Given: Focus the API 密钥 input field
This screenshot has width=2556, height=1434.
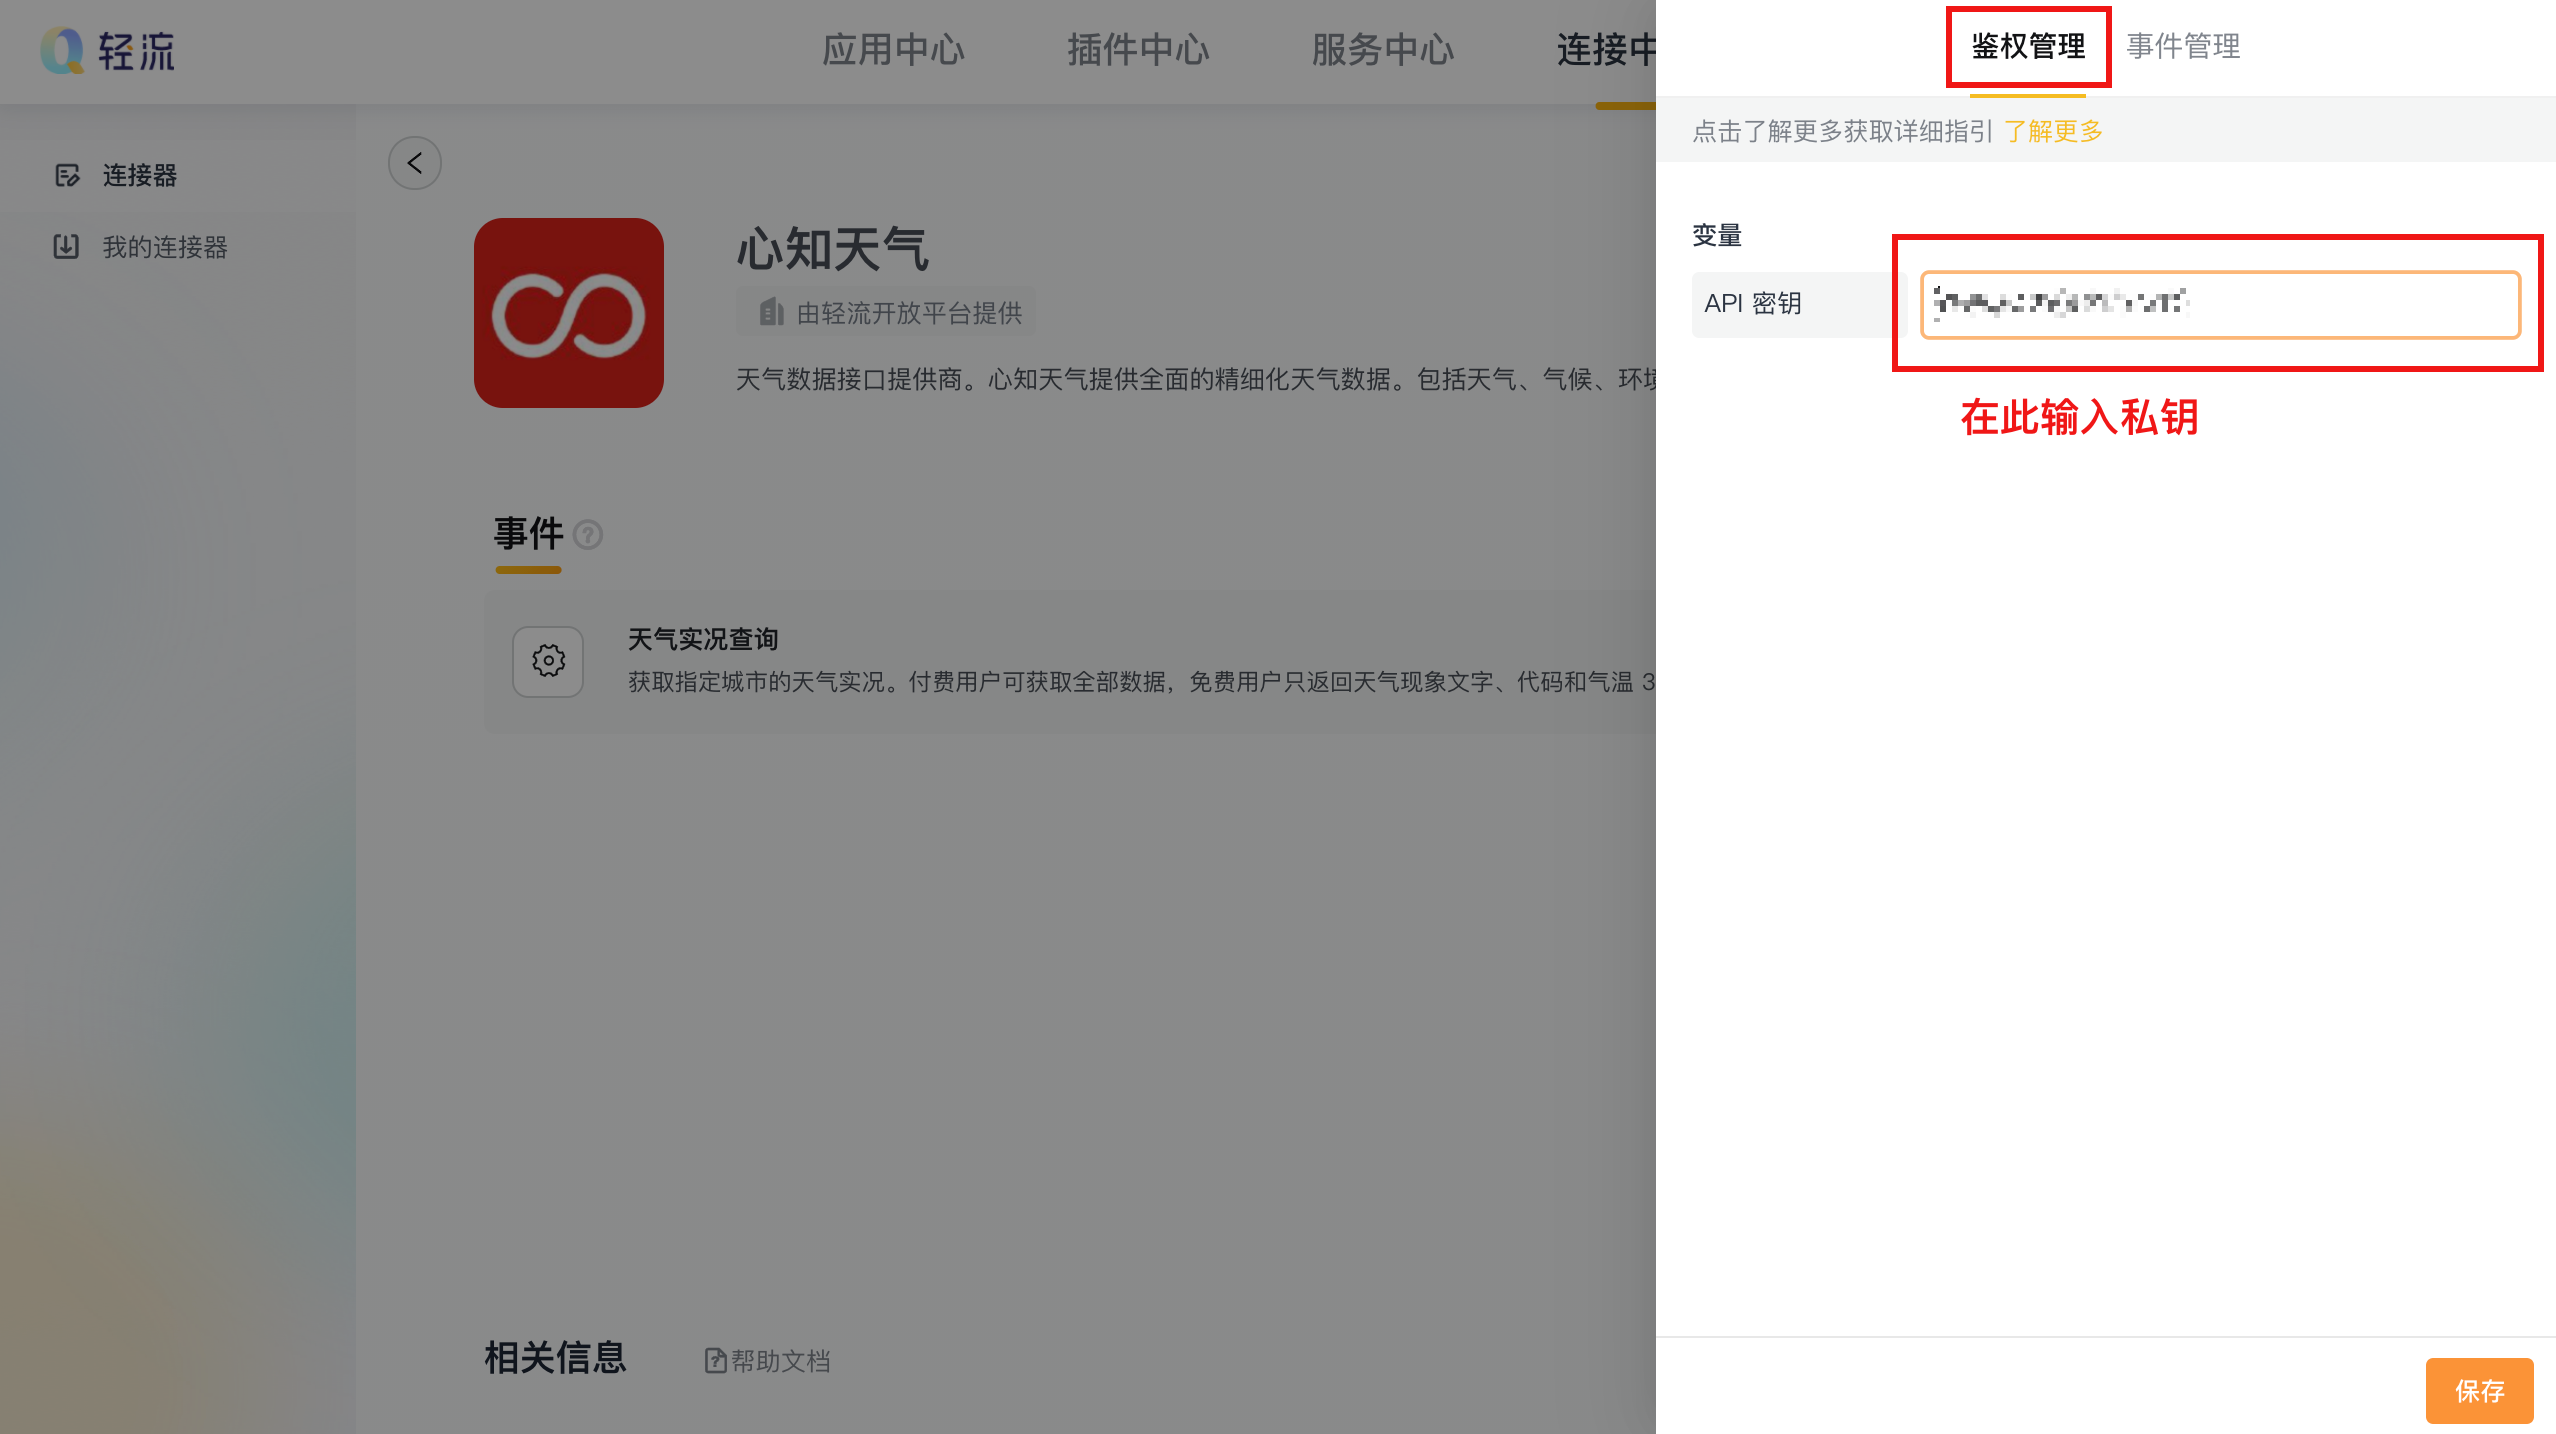Looking at the screenshot, I should click(2220, 304).
